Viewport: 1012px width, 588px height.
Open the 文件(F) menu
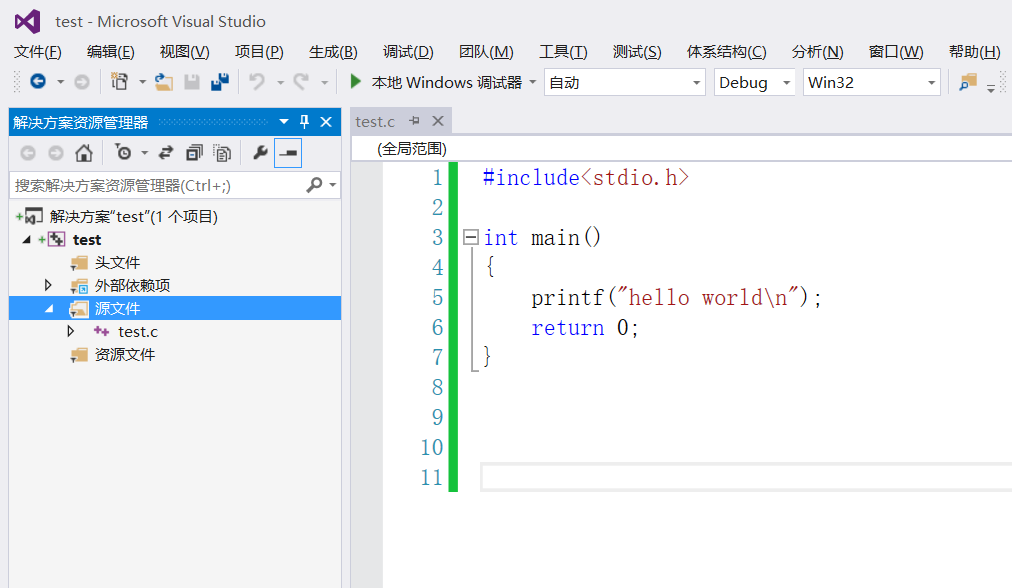point(37,52)
